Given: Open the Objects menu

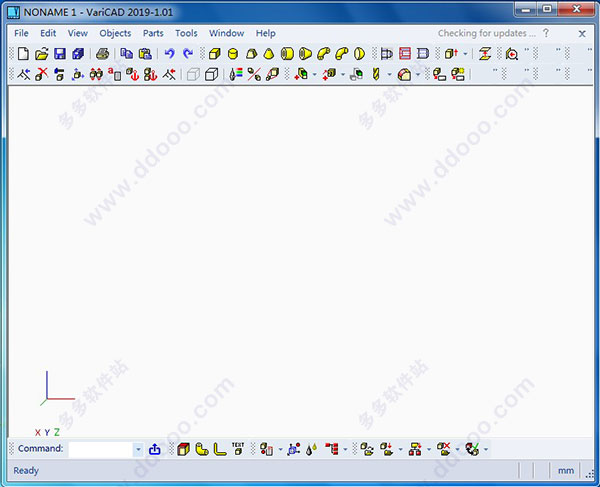Looking at the screenshot, I should pos(115,33).
